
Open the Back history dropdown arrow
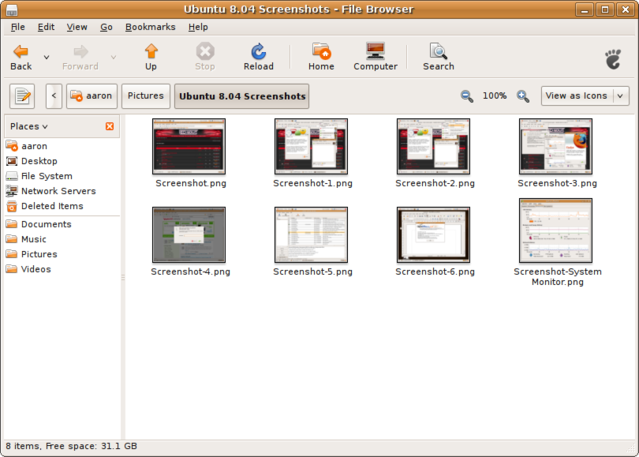46,57
